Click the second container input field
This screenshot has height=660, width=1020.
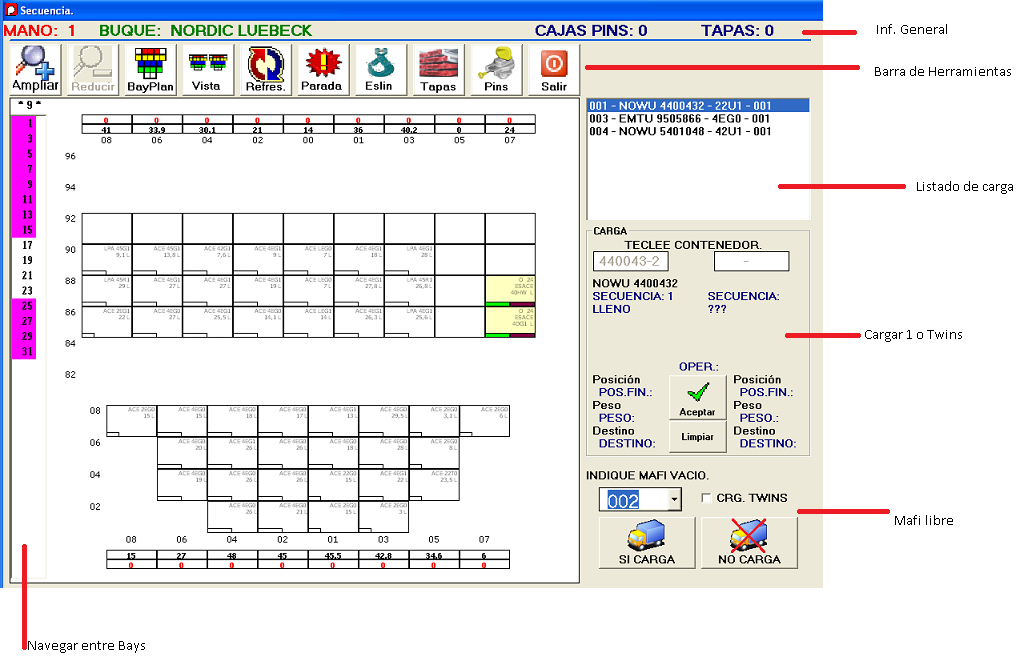coord(751,261)
